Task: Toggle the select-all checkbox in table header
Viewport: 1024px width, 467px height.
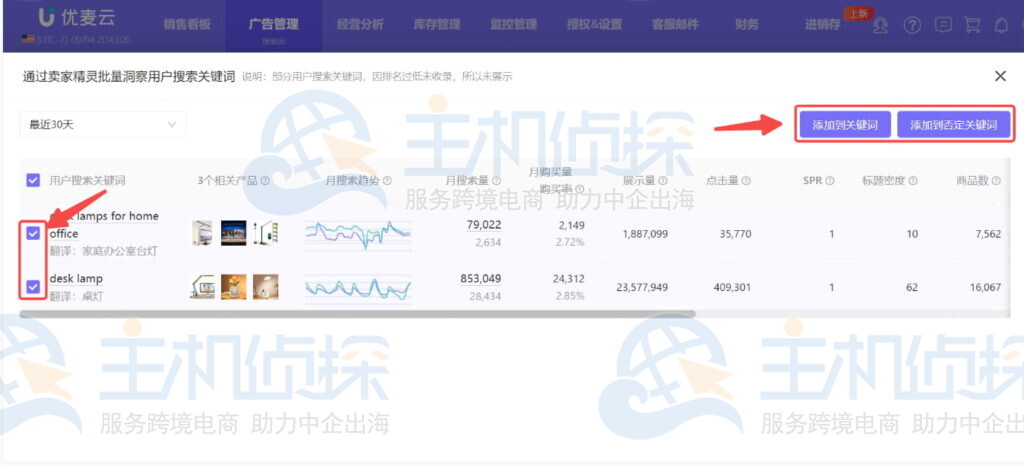Action: (33, 180)
